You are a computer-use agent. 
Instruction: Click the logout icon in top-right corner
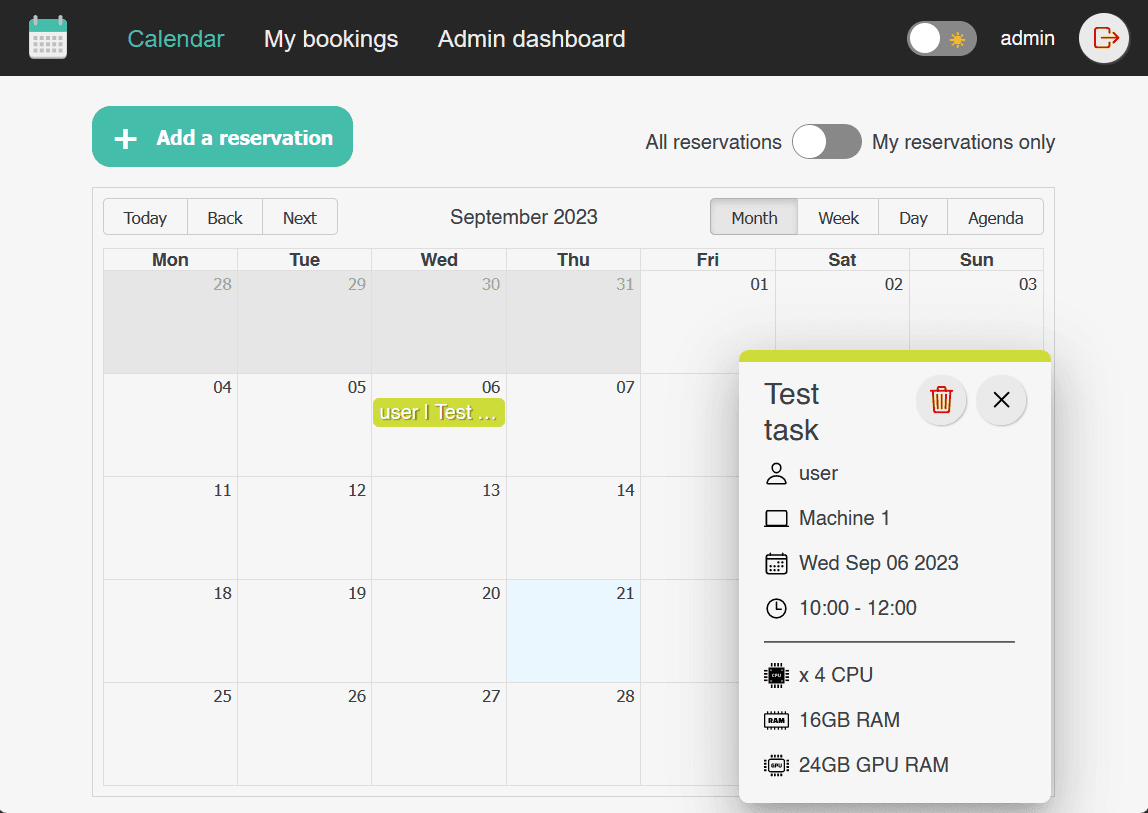pyautogui.click(x=1103, y=38)
